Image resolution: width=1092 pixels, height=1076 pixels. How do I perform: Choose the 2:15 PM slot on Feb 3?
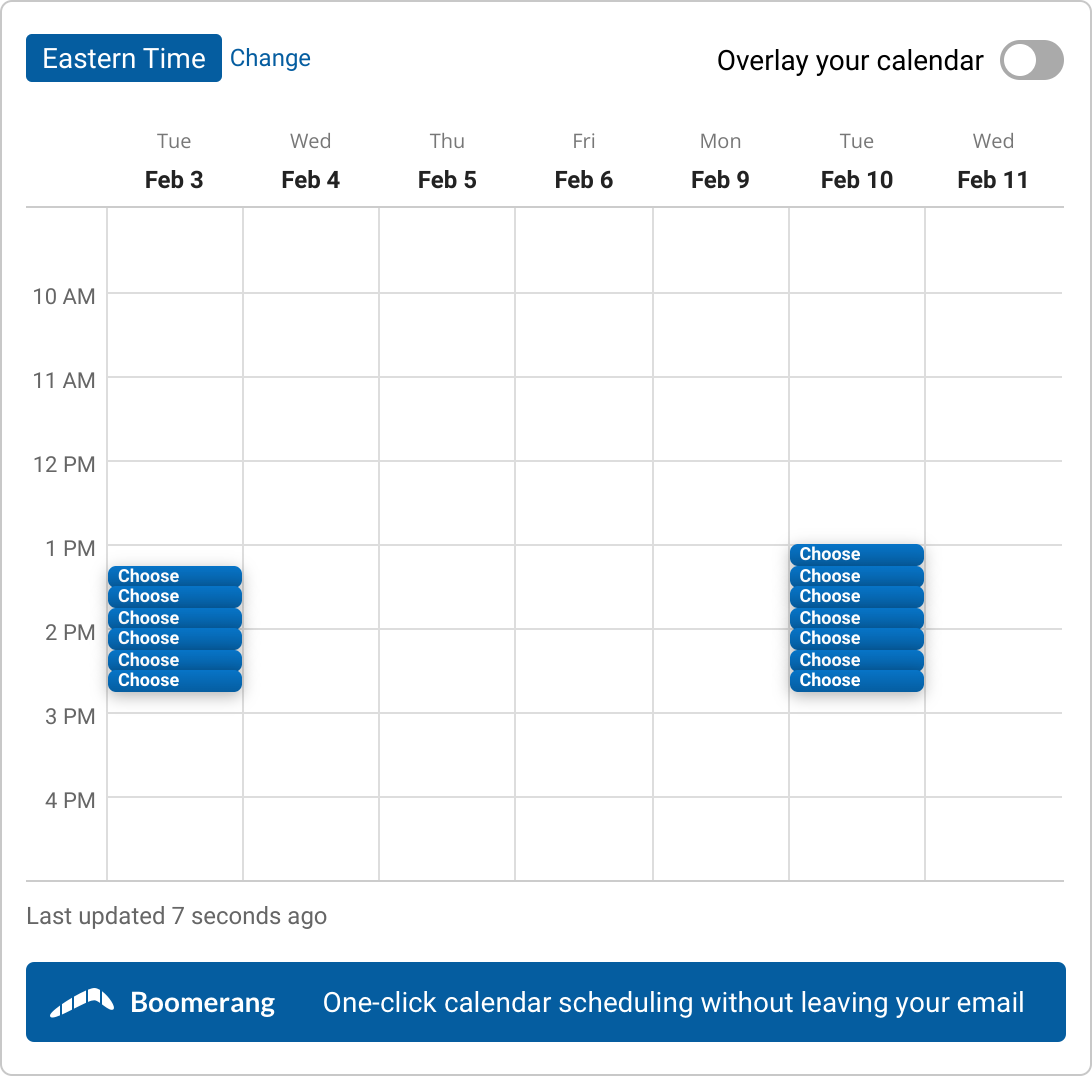pos(175,660)
